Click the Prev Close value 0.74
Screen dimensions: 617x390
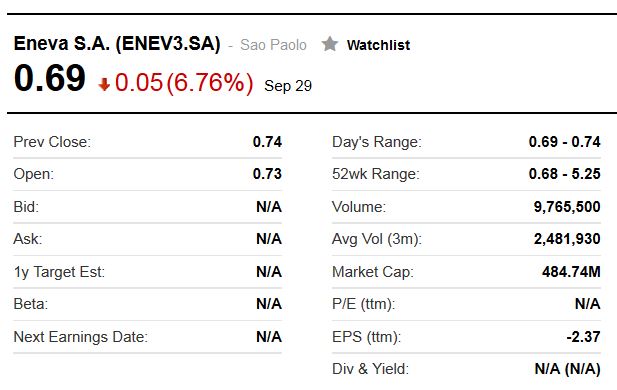coord(267,142)
